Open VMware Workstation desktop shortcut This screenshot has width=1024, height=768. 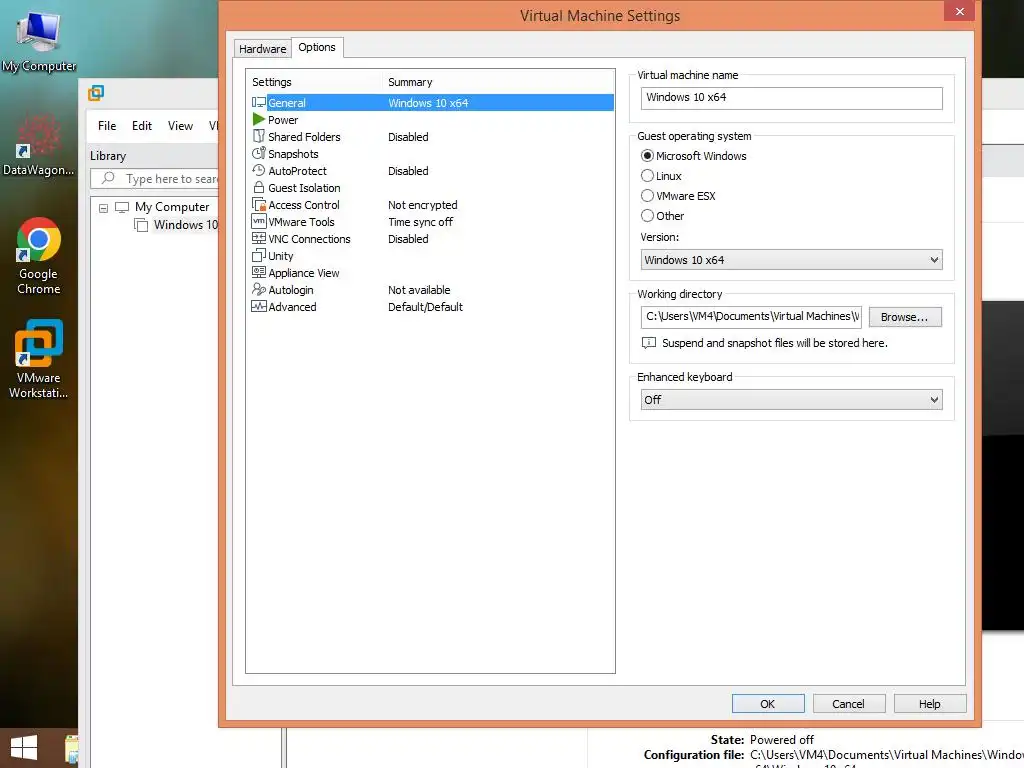click(x=39, y=359)
